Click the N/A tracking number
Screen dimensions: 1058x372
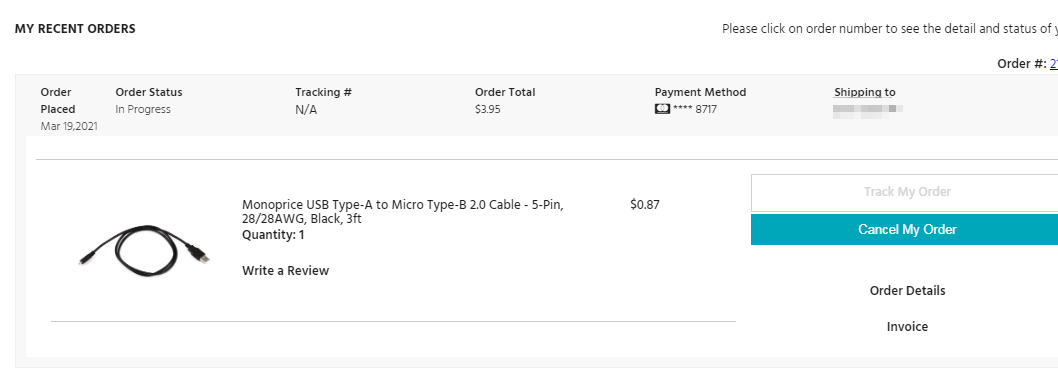tap(306, 110)
